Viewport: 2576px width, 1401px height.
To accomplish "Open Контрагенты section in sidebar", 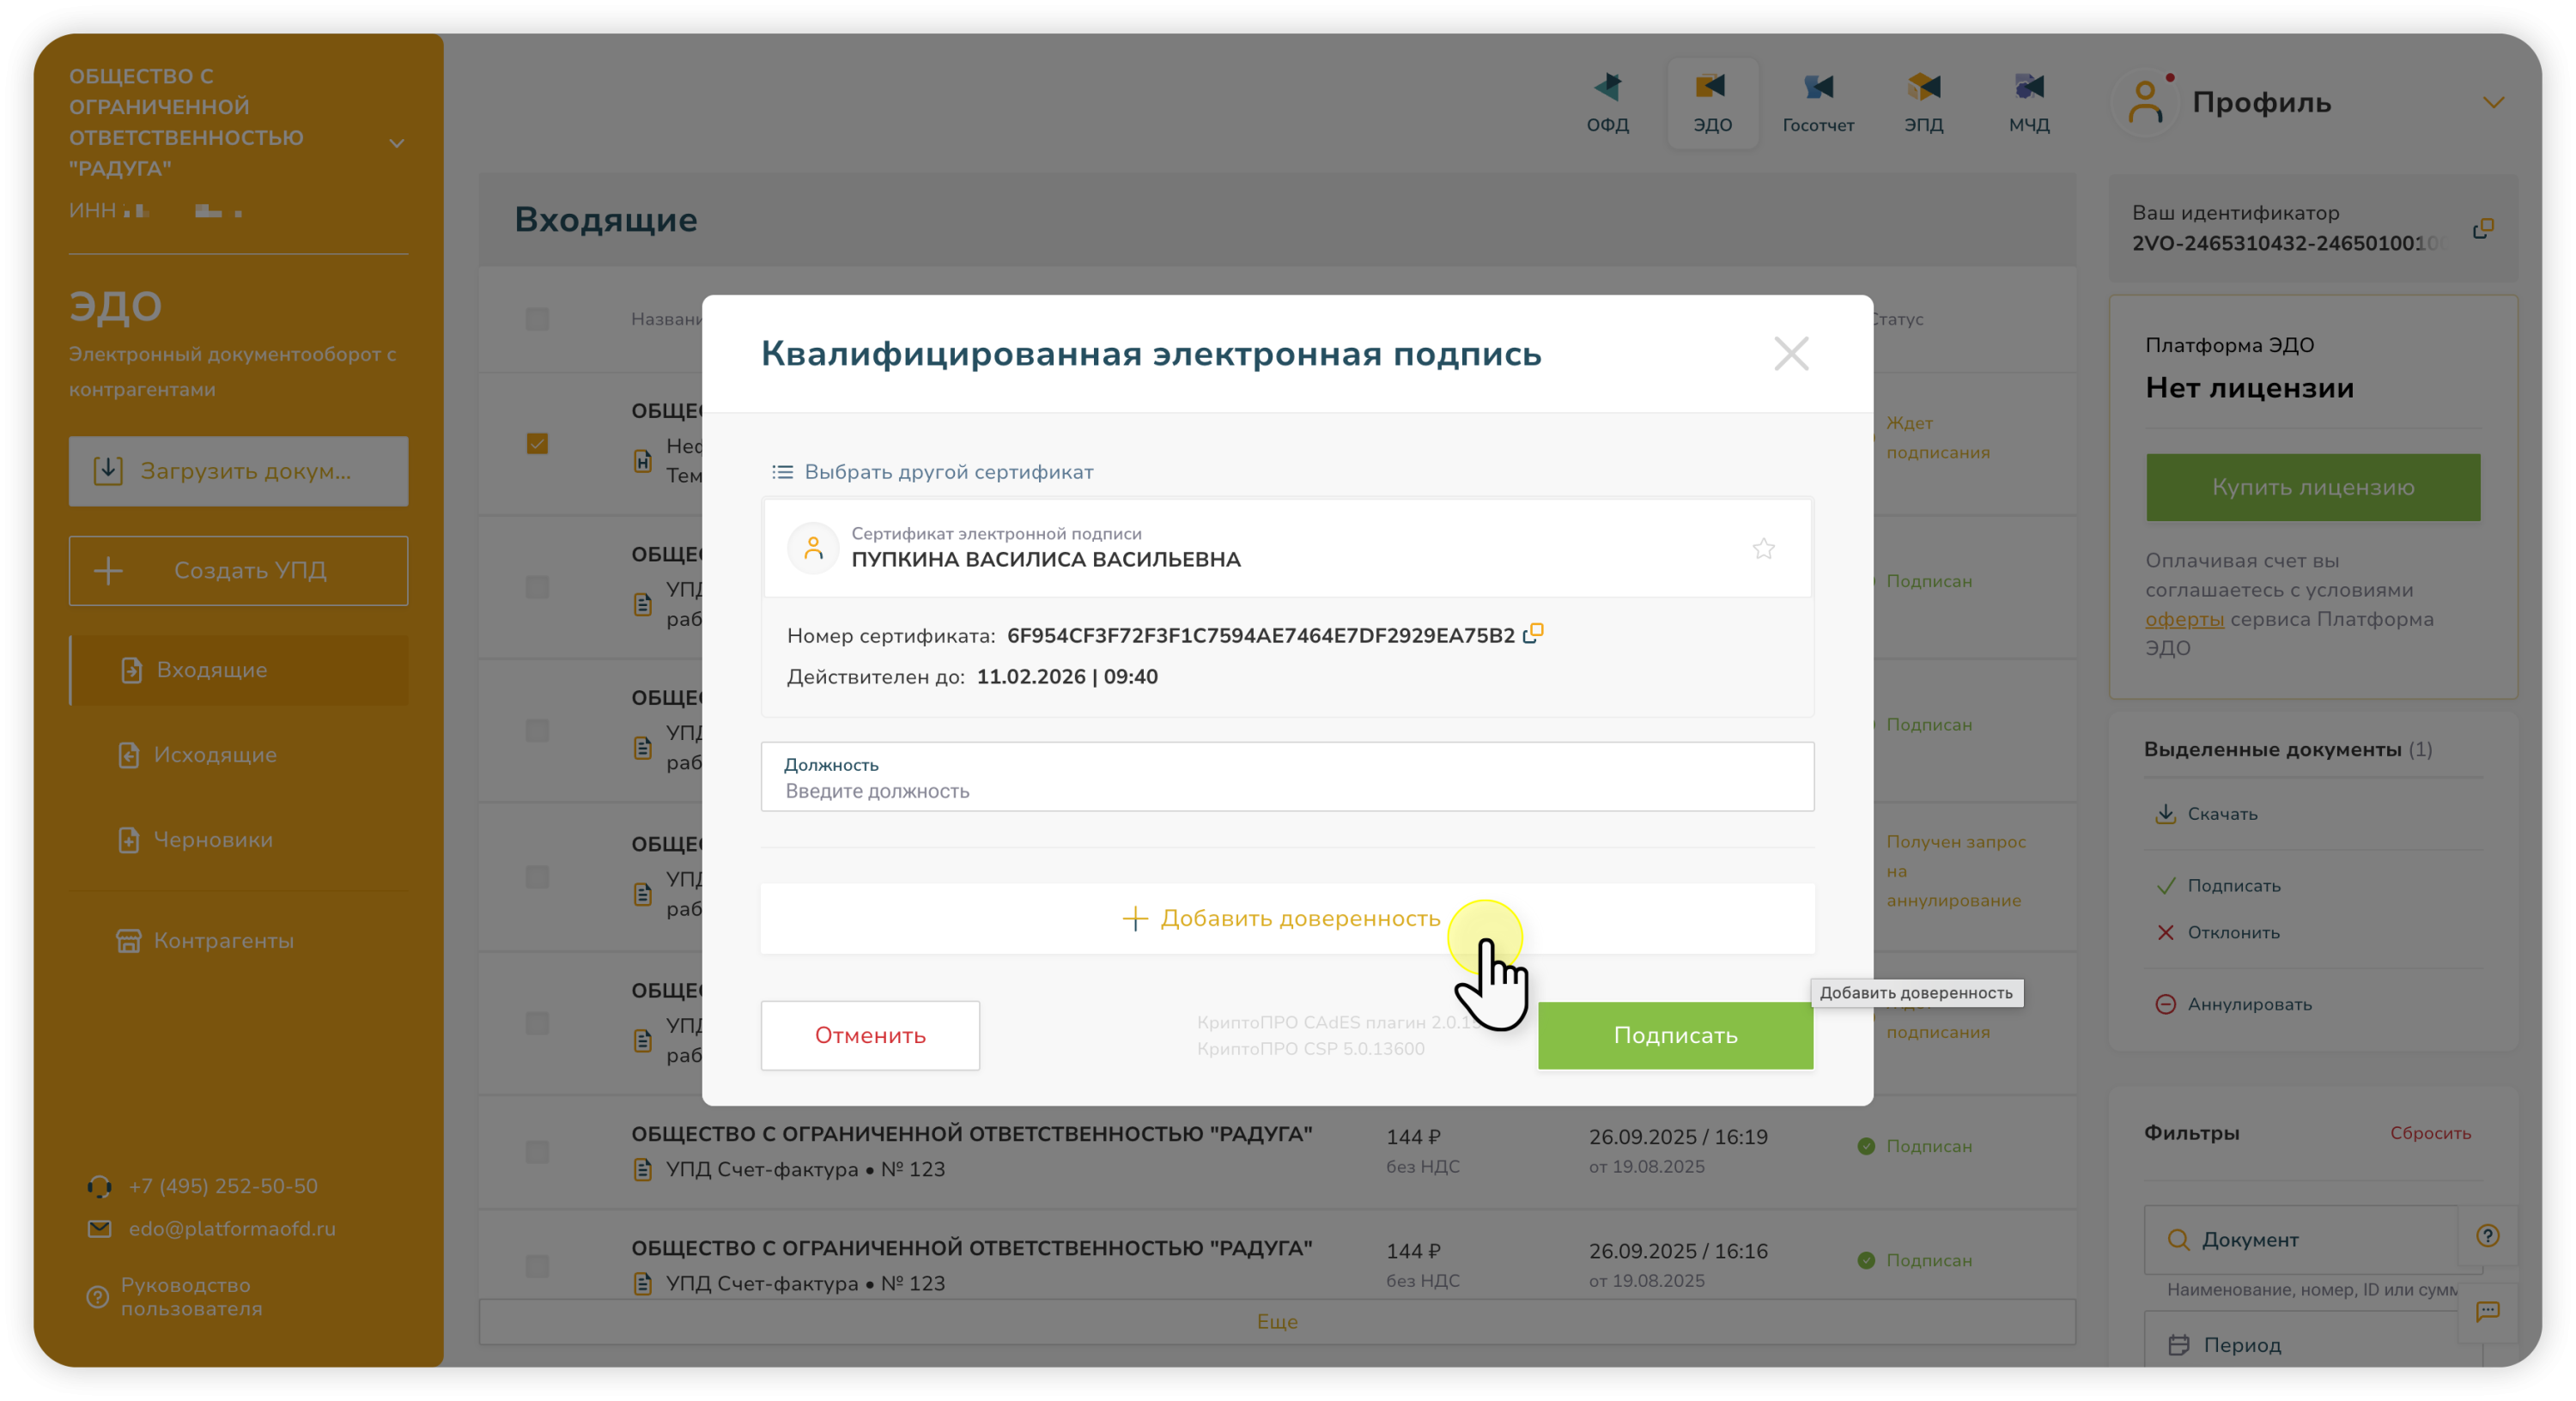I will pyautogui.click(x=222, y=941).
